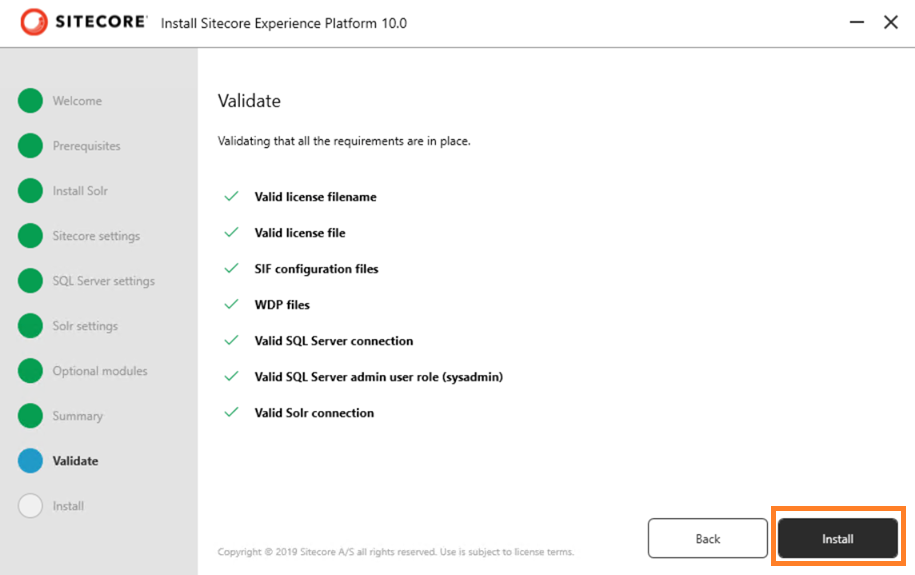Select the Summary step circle

[x=30, y=415]
